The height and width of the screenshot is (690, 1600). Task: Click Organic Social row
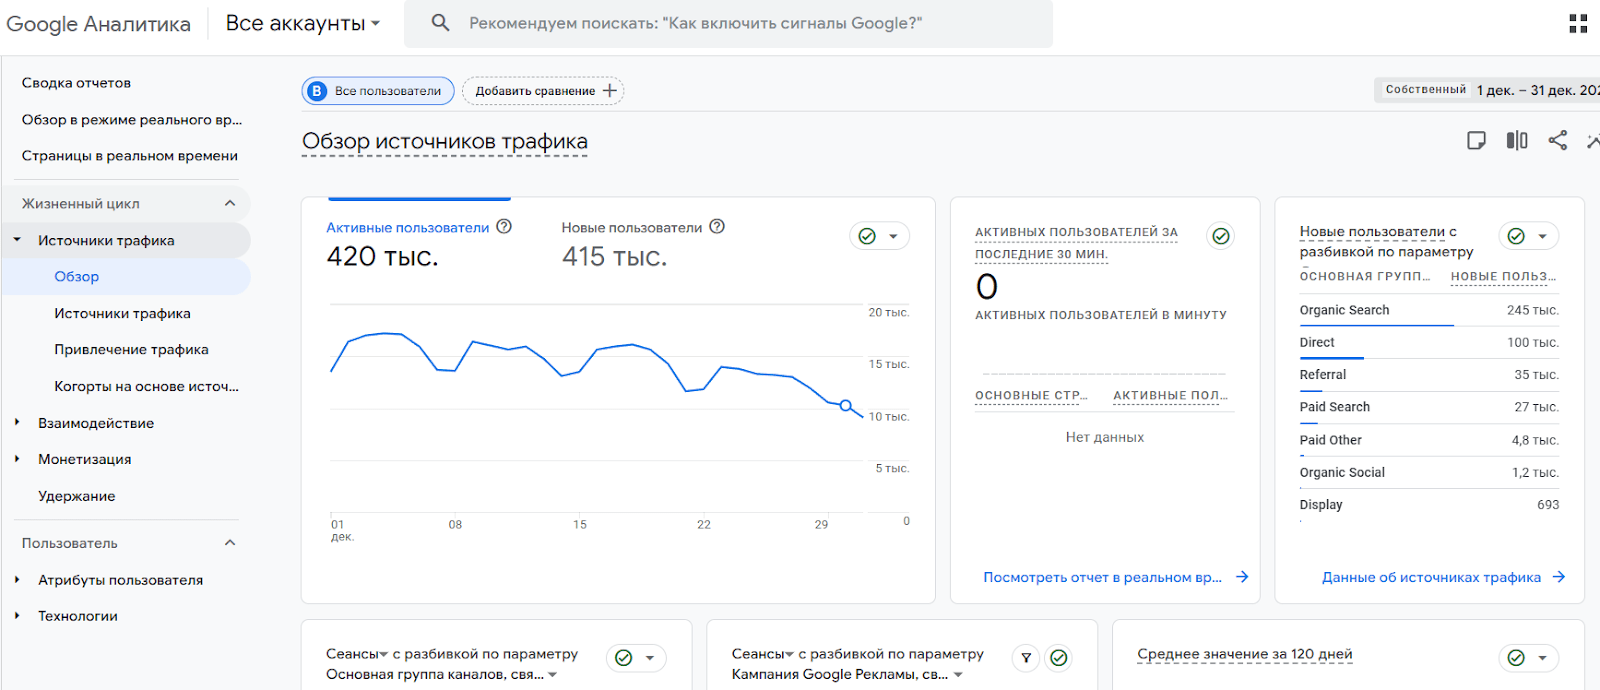click(x=1429, y=472)
